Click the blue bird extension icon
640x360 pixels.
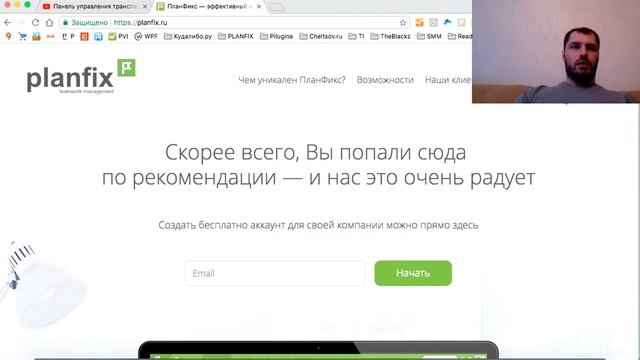click(447, 22)
